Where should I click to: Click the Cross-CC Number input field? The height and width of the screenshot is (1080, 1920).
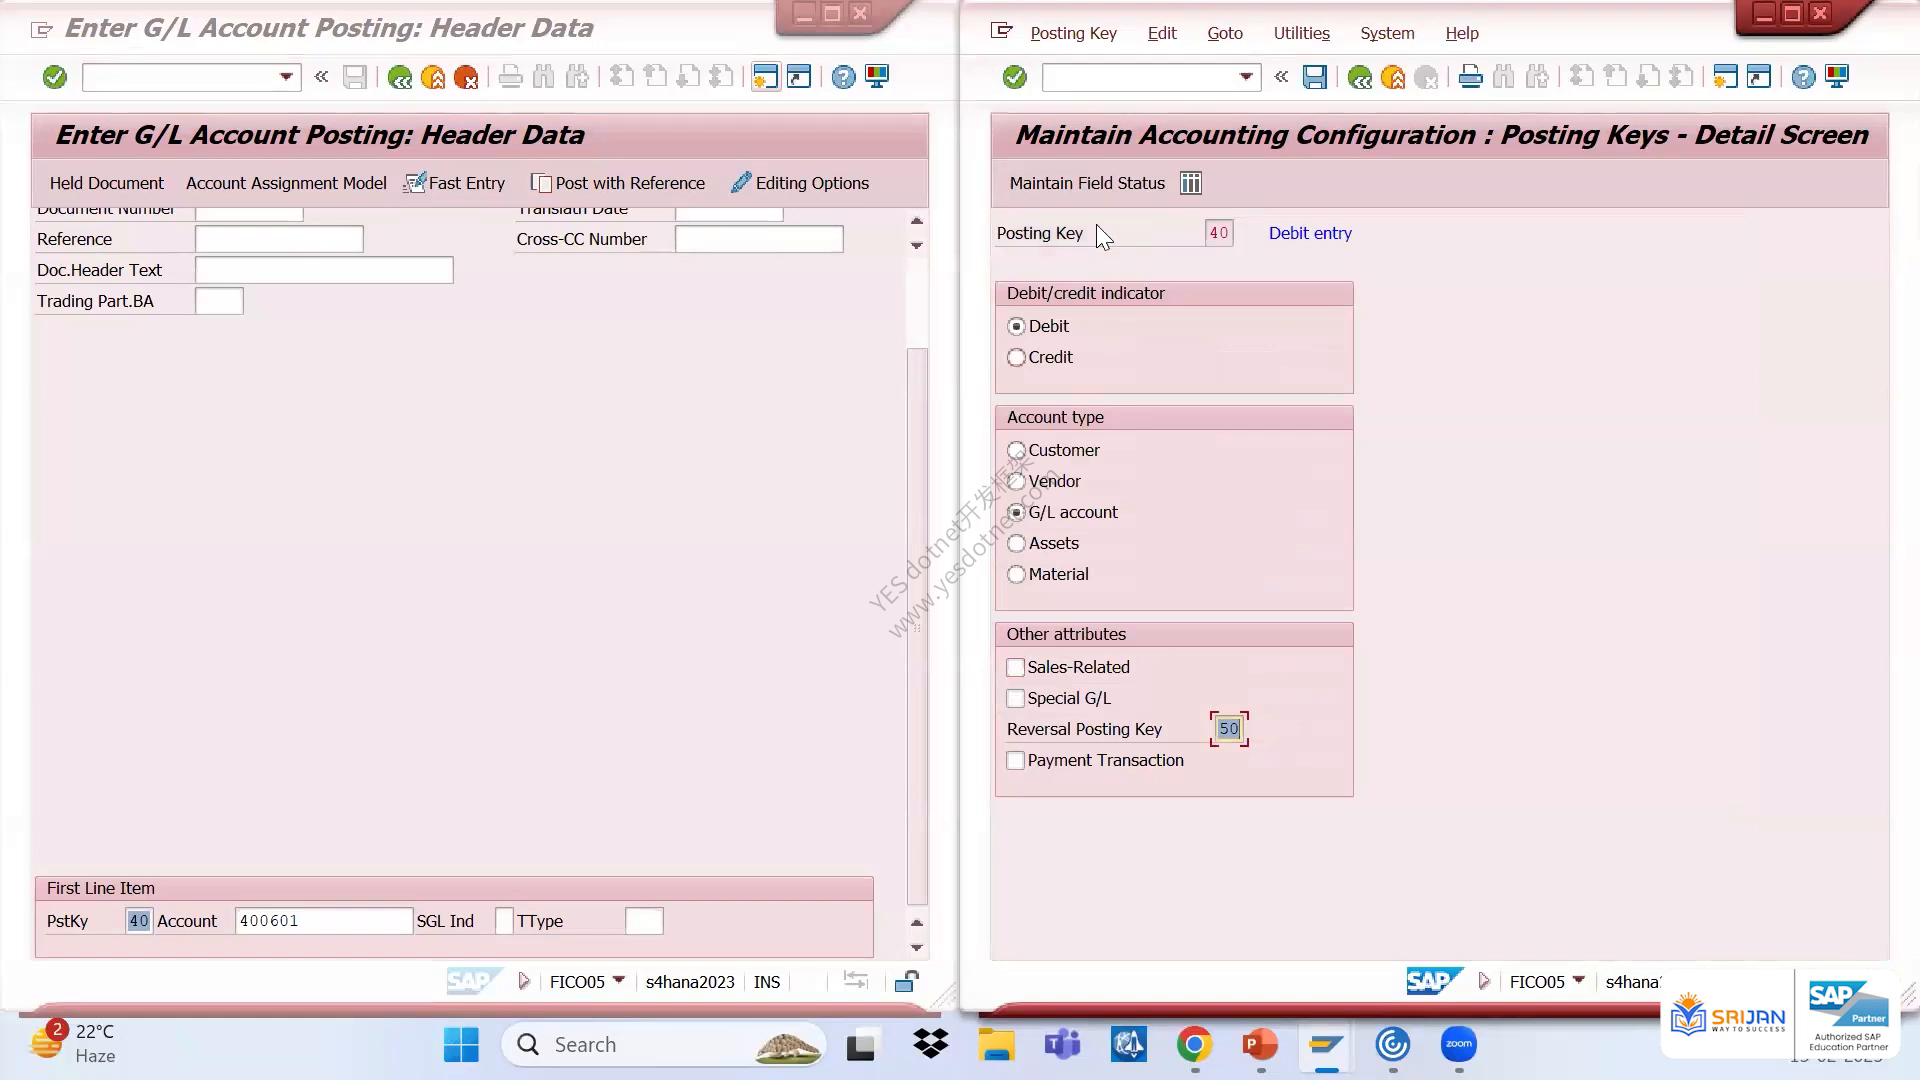click(x=759, y=239)
